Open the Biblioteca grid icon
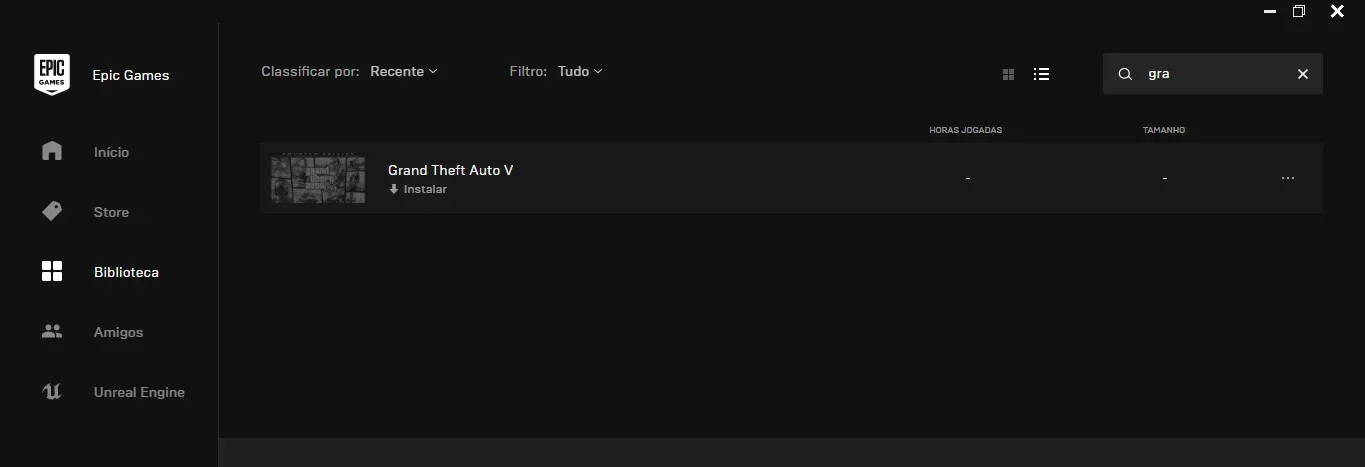 tap(52, 272)
